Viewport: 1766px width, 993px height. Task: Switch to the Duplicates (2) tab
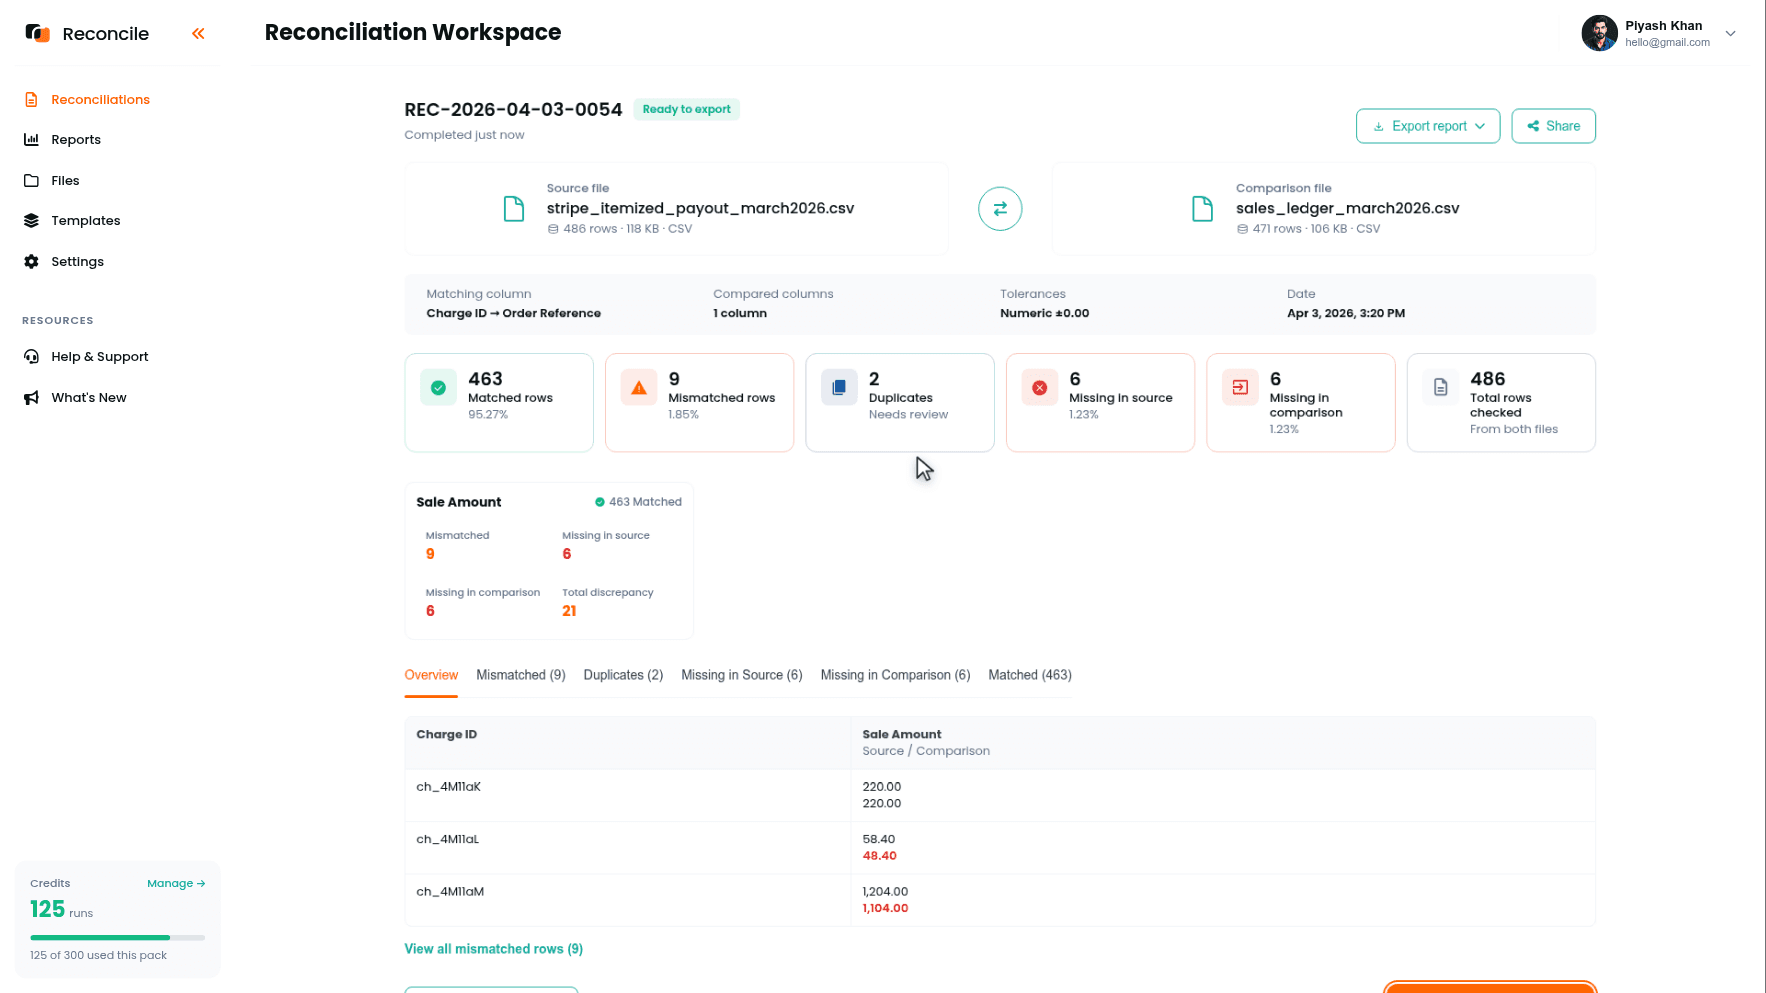pos(623,675)
